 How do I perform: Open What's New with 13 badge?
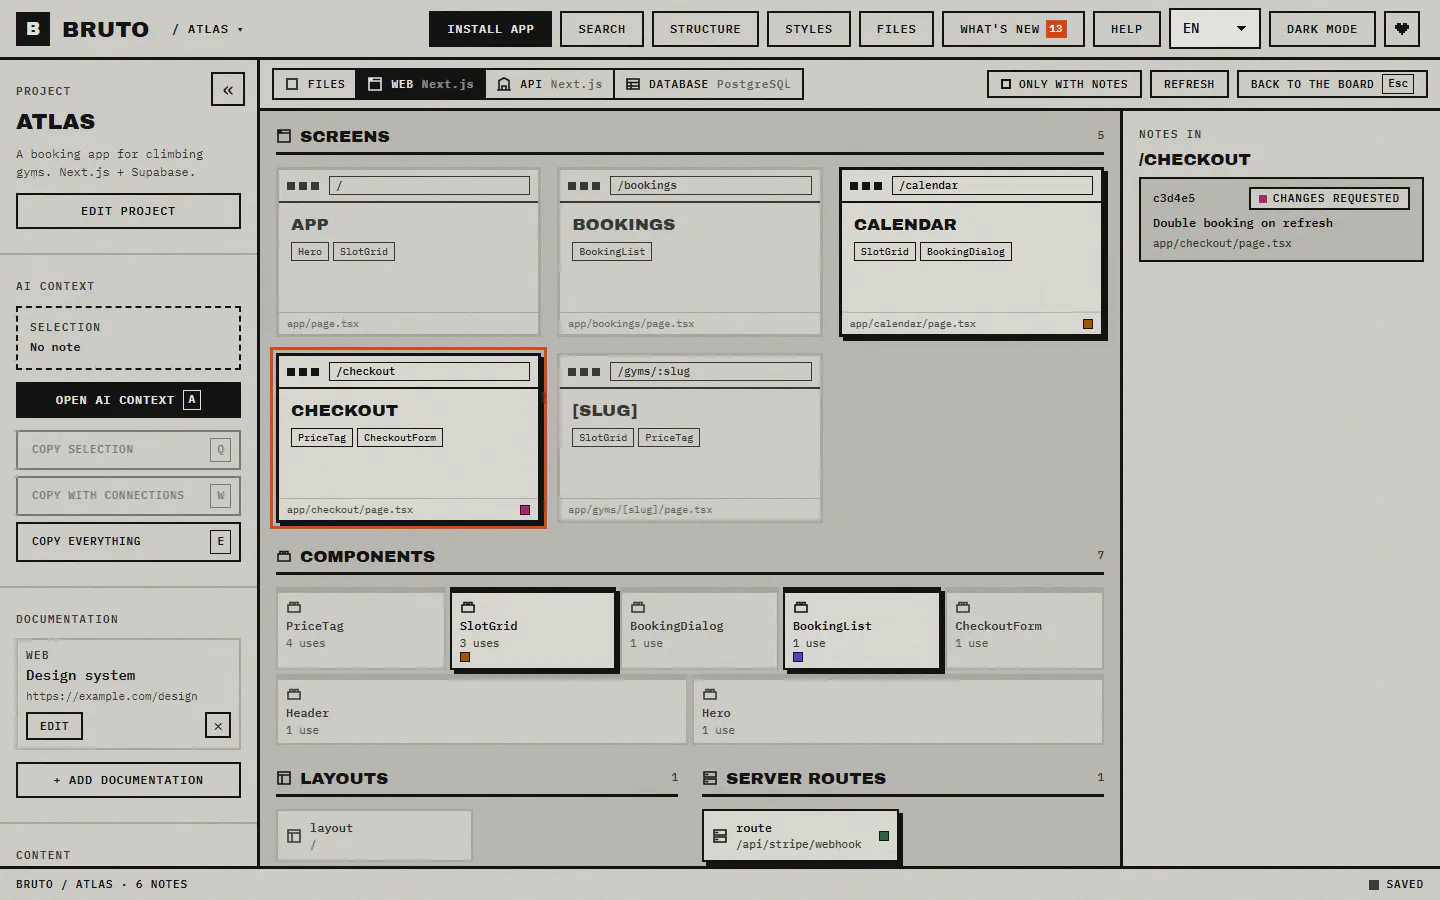pyautogui.click(x=1013, y=29)
